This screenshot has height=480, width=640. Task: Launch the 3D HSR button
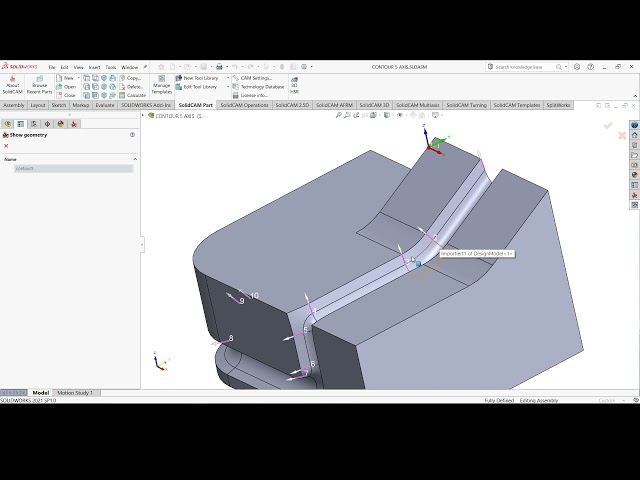tap(294, 85)
